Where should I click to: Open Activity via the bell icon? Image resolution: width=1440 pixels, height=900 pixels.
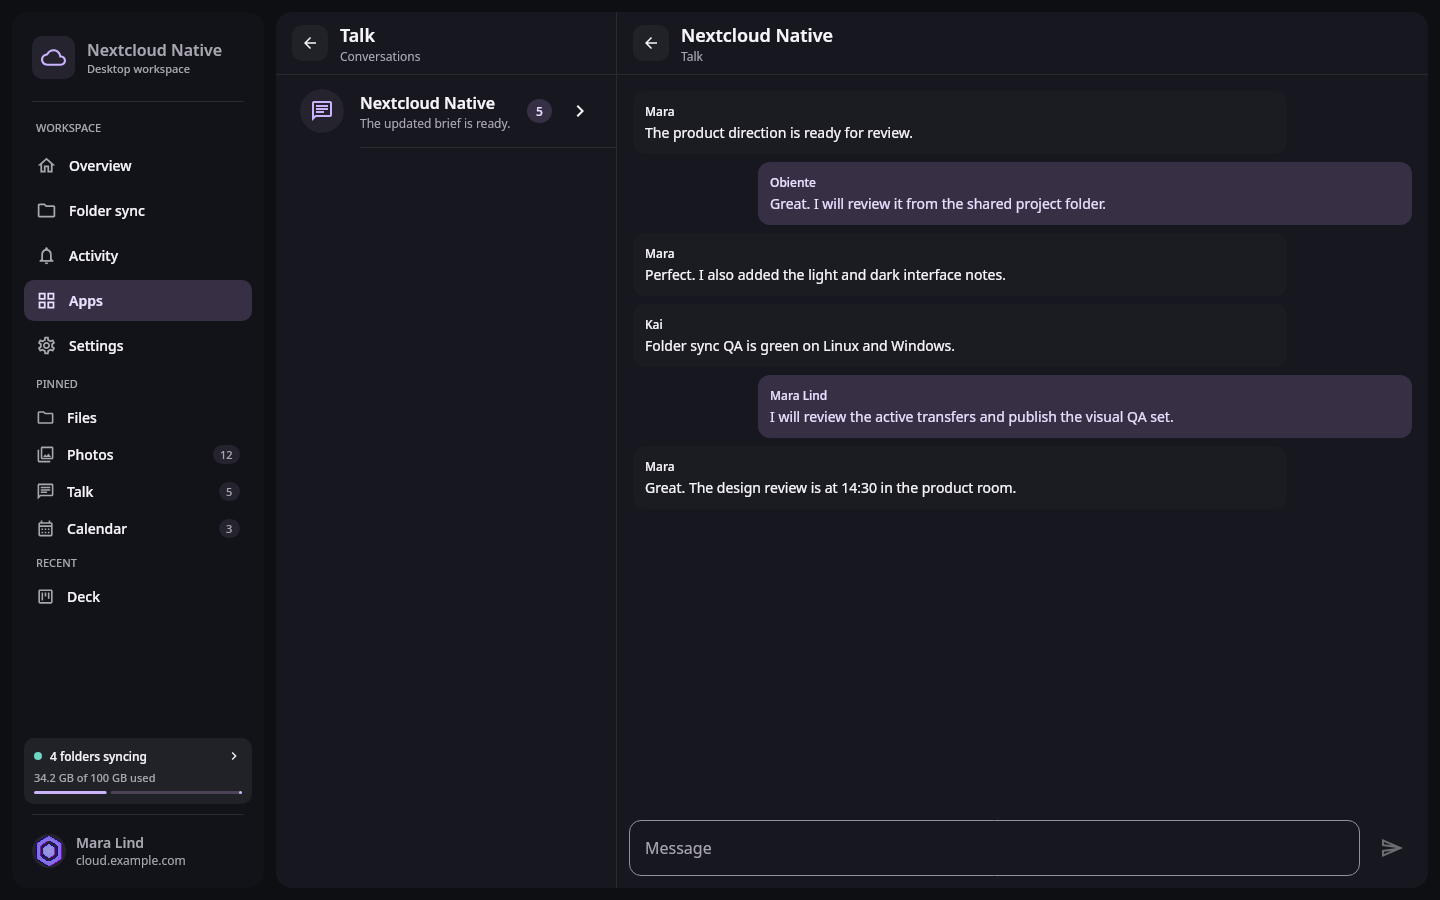(46, 256)
